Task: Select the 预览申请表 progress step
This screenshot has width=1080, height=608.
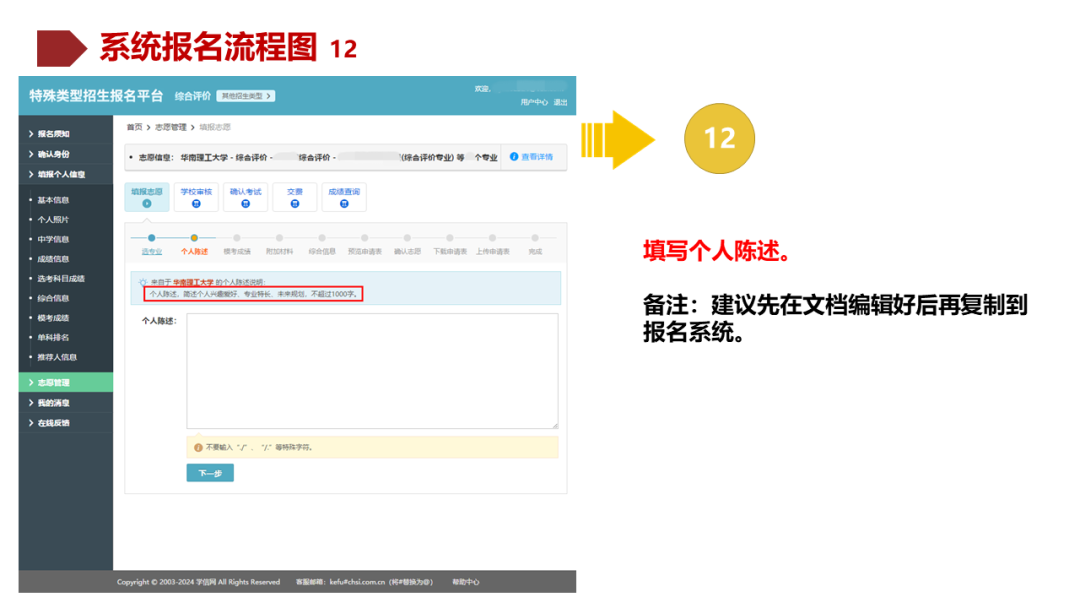Action: (364, 245)
